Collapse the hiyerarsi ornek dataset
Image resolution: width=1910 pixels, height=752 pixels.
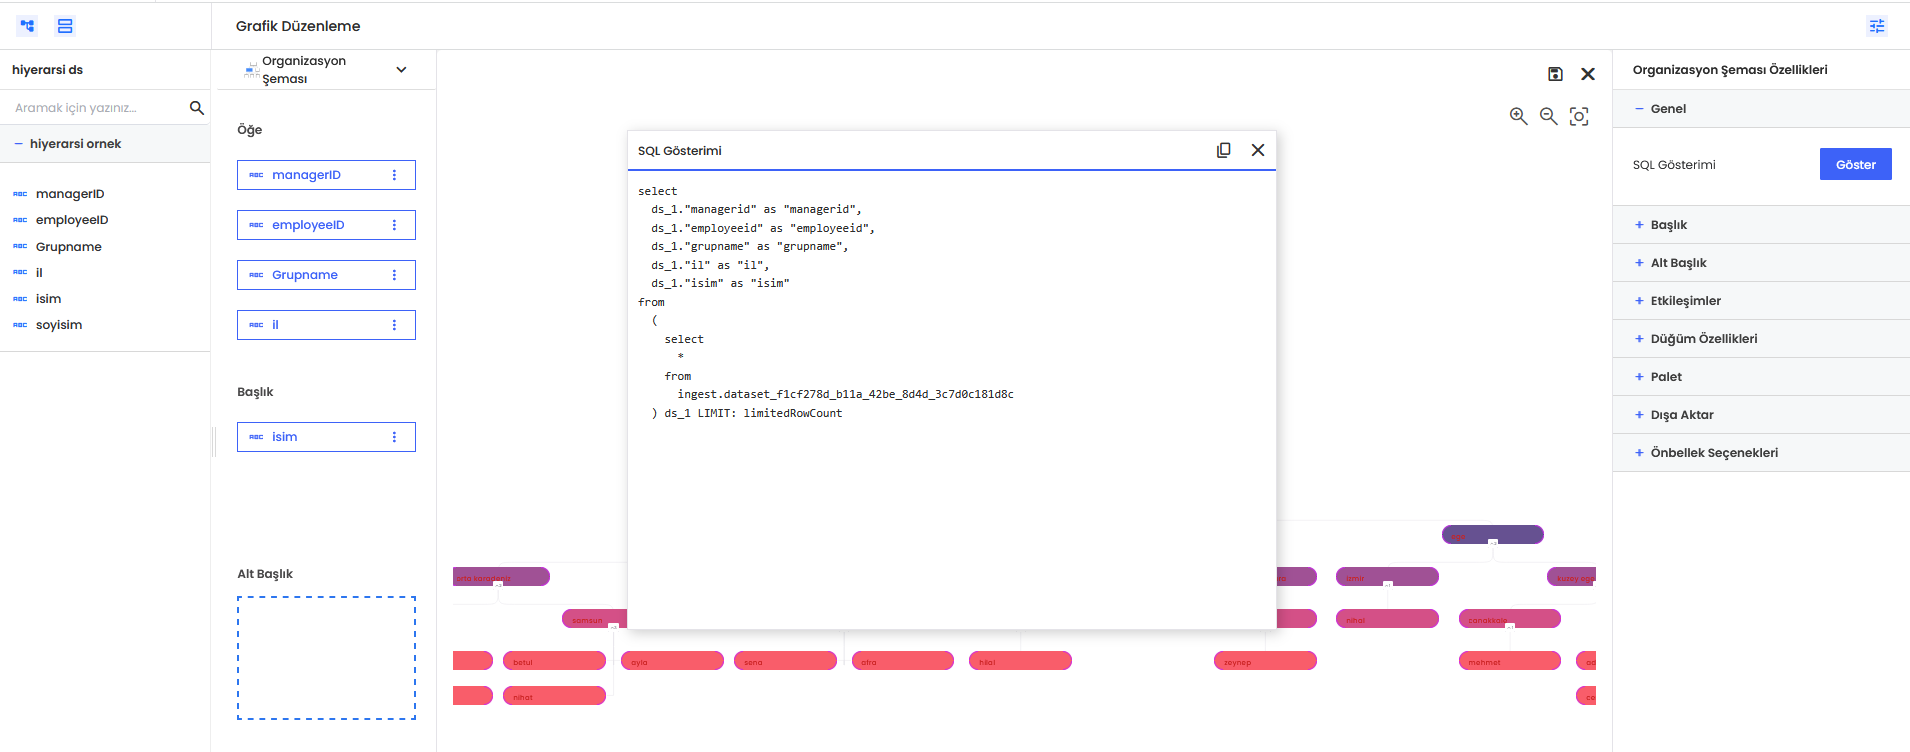[x=19, y=144]
